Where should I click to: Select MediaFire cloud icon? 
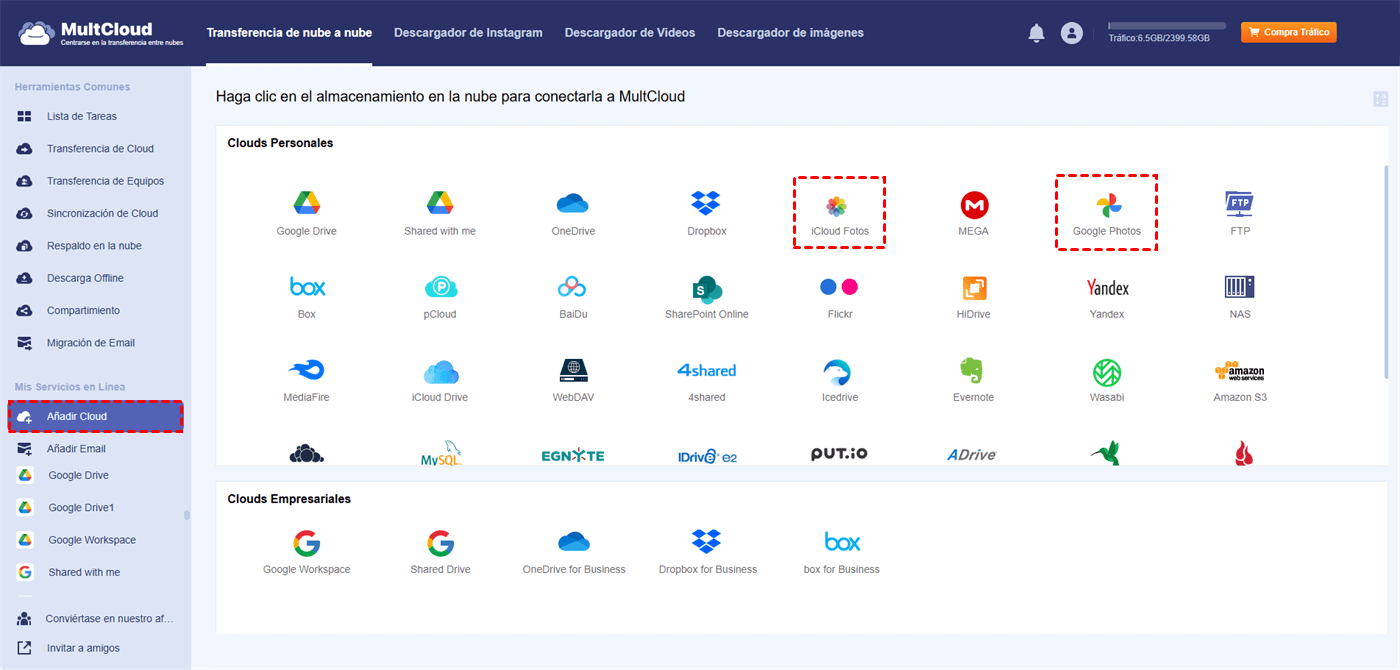pyautogui.click(x=307, y=370)
